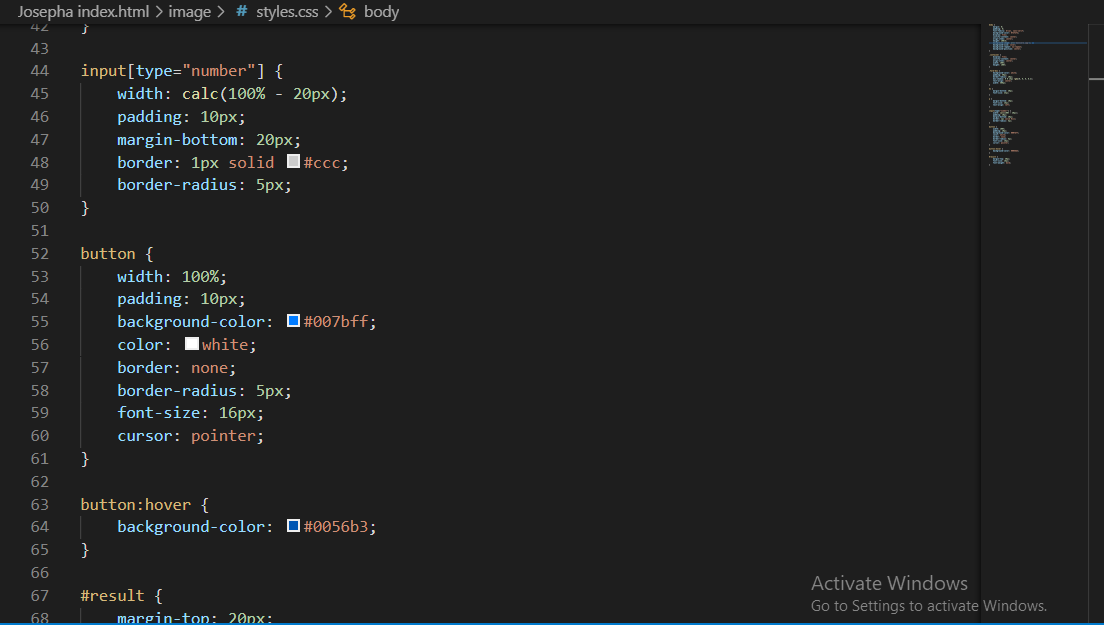Click line number 52 in gutter
1104x625 pixels.
[39, 253]
